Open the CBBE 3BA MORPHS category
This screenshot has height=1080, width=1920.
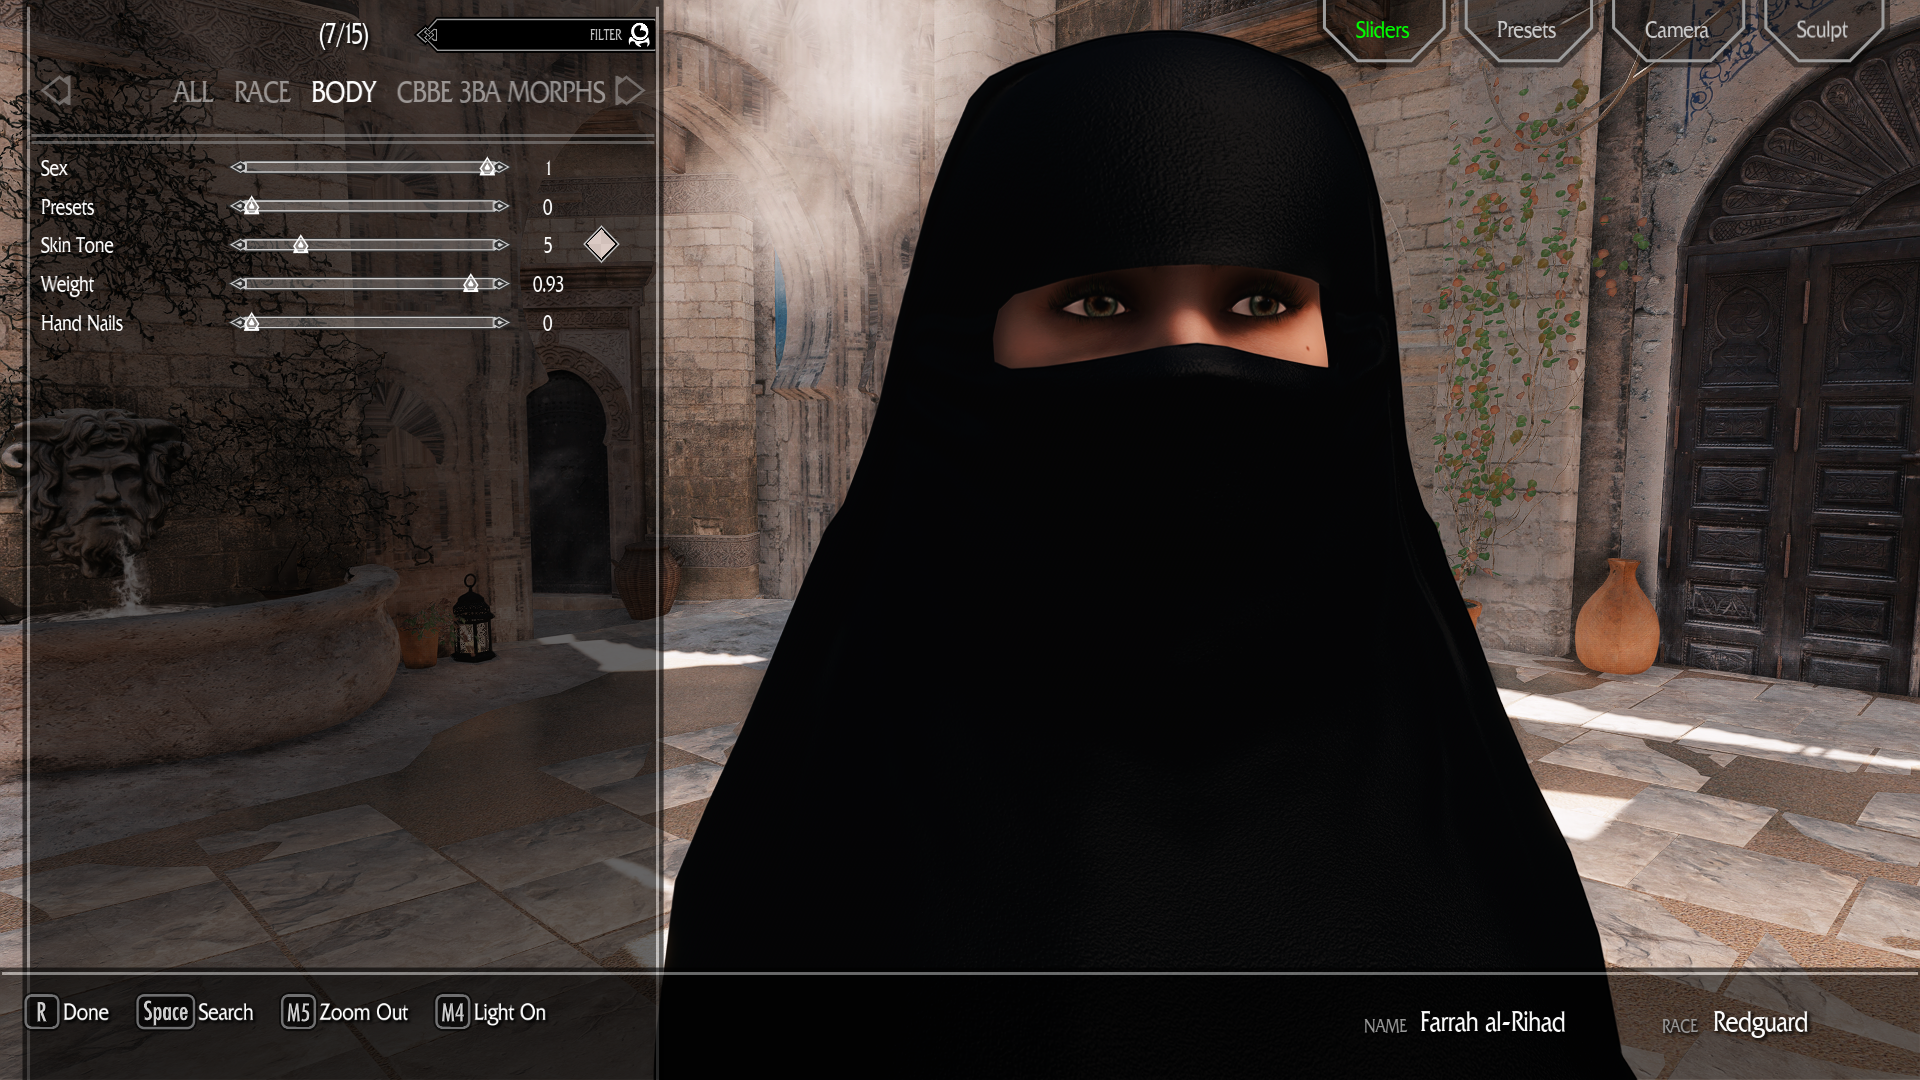500,92
